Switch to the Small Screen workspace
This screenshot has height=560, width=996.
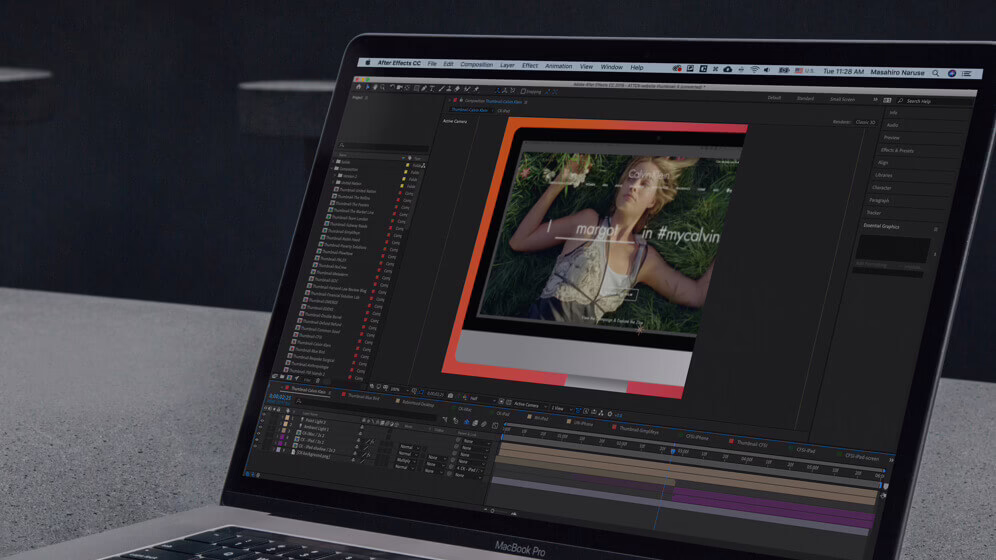pos(842,99)
